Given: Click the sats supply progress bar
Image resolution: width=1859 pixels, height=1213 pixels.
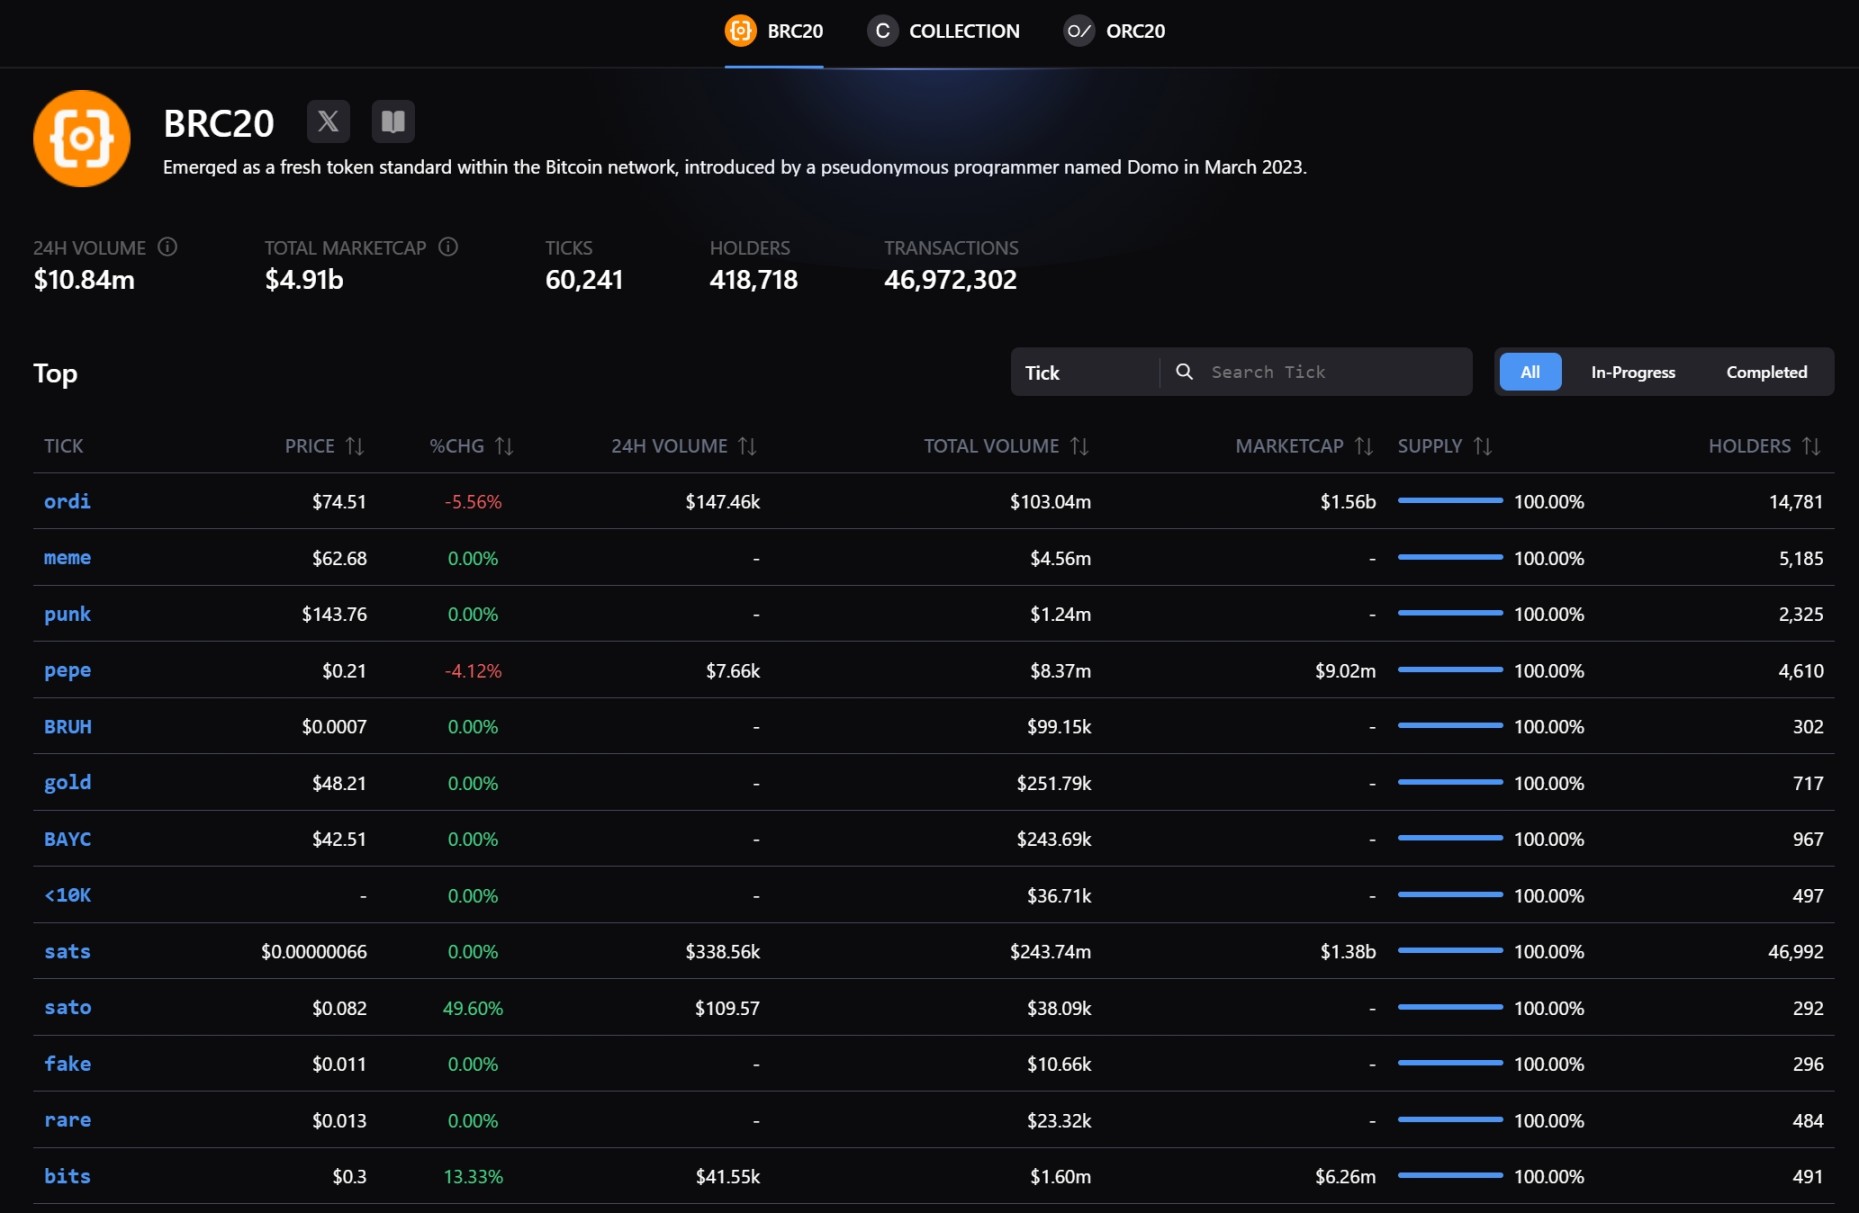Looking at the screenshot, I should pyautogui.click(x=1450, y=950).
